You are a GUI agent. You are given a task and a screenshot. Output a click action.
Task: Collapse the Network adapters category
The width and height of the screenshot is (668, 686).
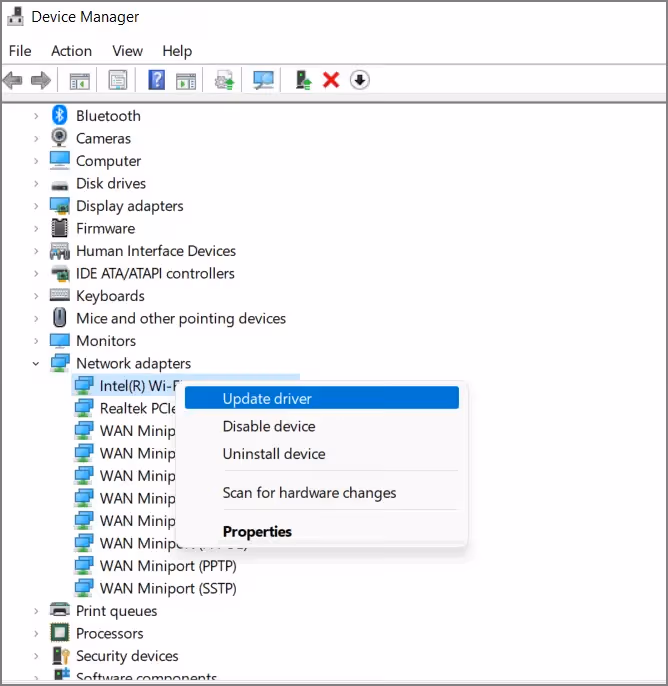pos(36,364)
